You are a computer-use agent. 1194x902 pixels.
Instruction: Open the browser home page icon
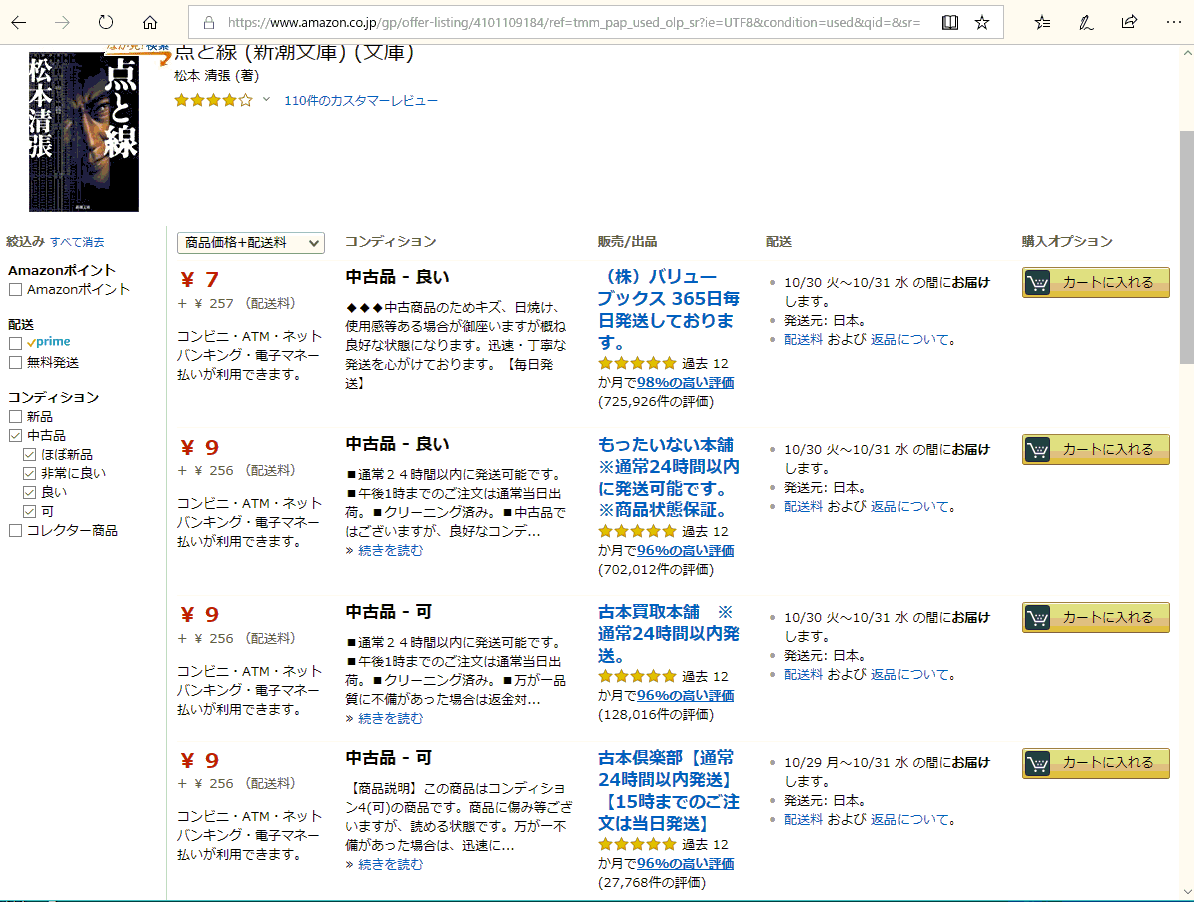(150, 22)
